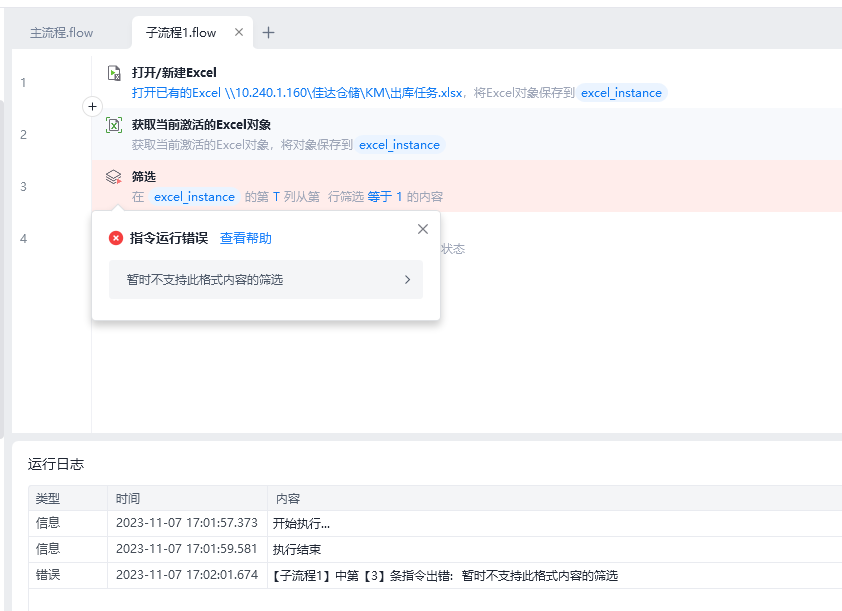Select line number 2
Image resolution: width=842 pixels, height=611 pixels.
(x=23, y=135)
